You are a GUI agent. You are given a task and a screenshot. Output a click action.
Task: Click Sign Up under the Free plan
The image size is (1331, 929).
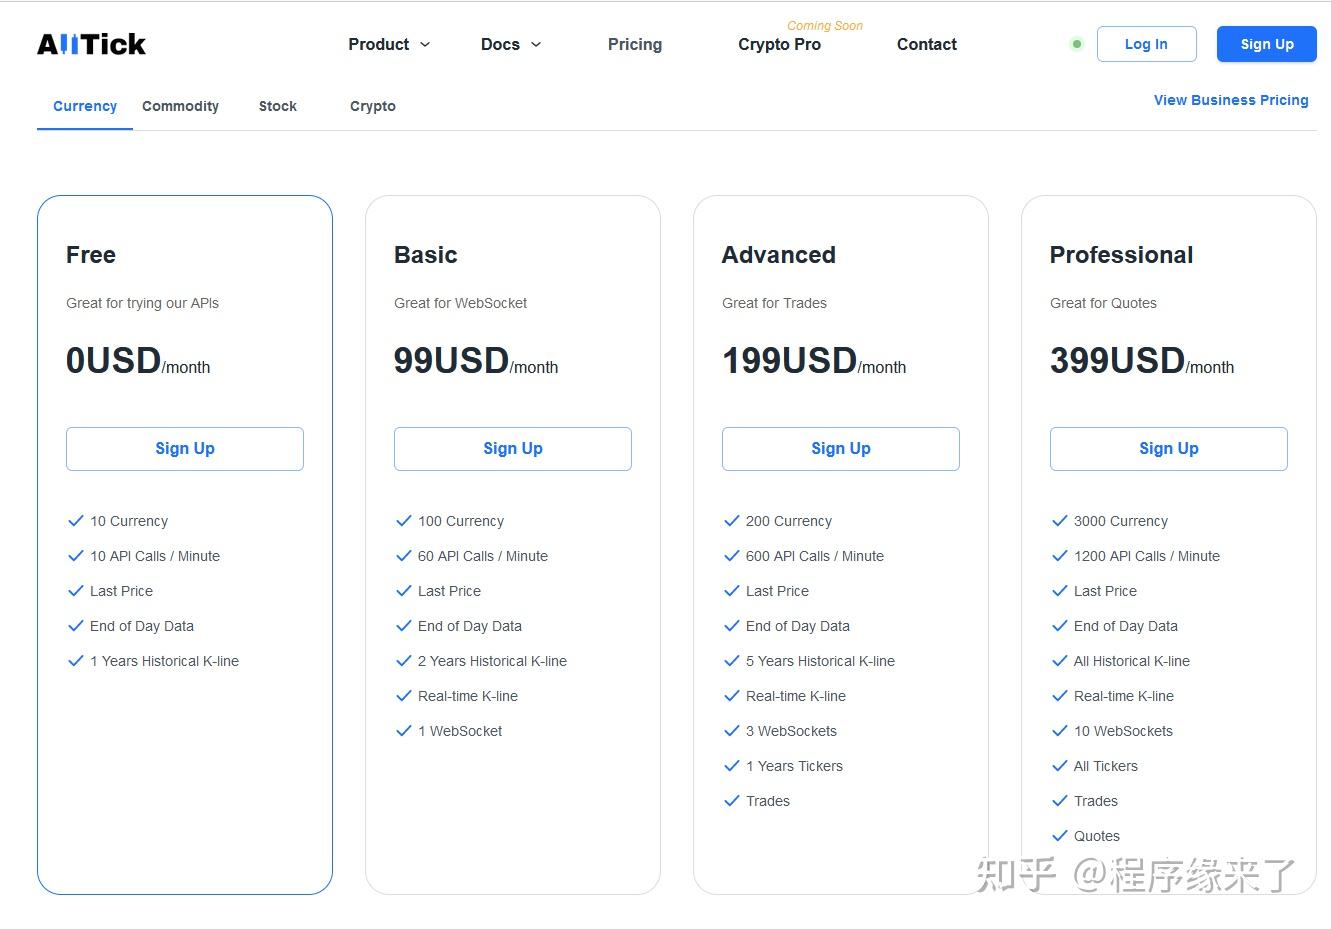pos(184,449)
